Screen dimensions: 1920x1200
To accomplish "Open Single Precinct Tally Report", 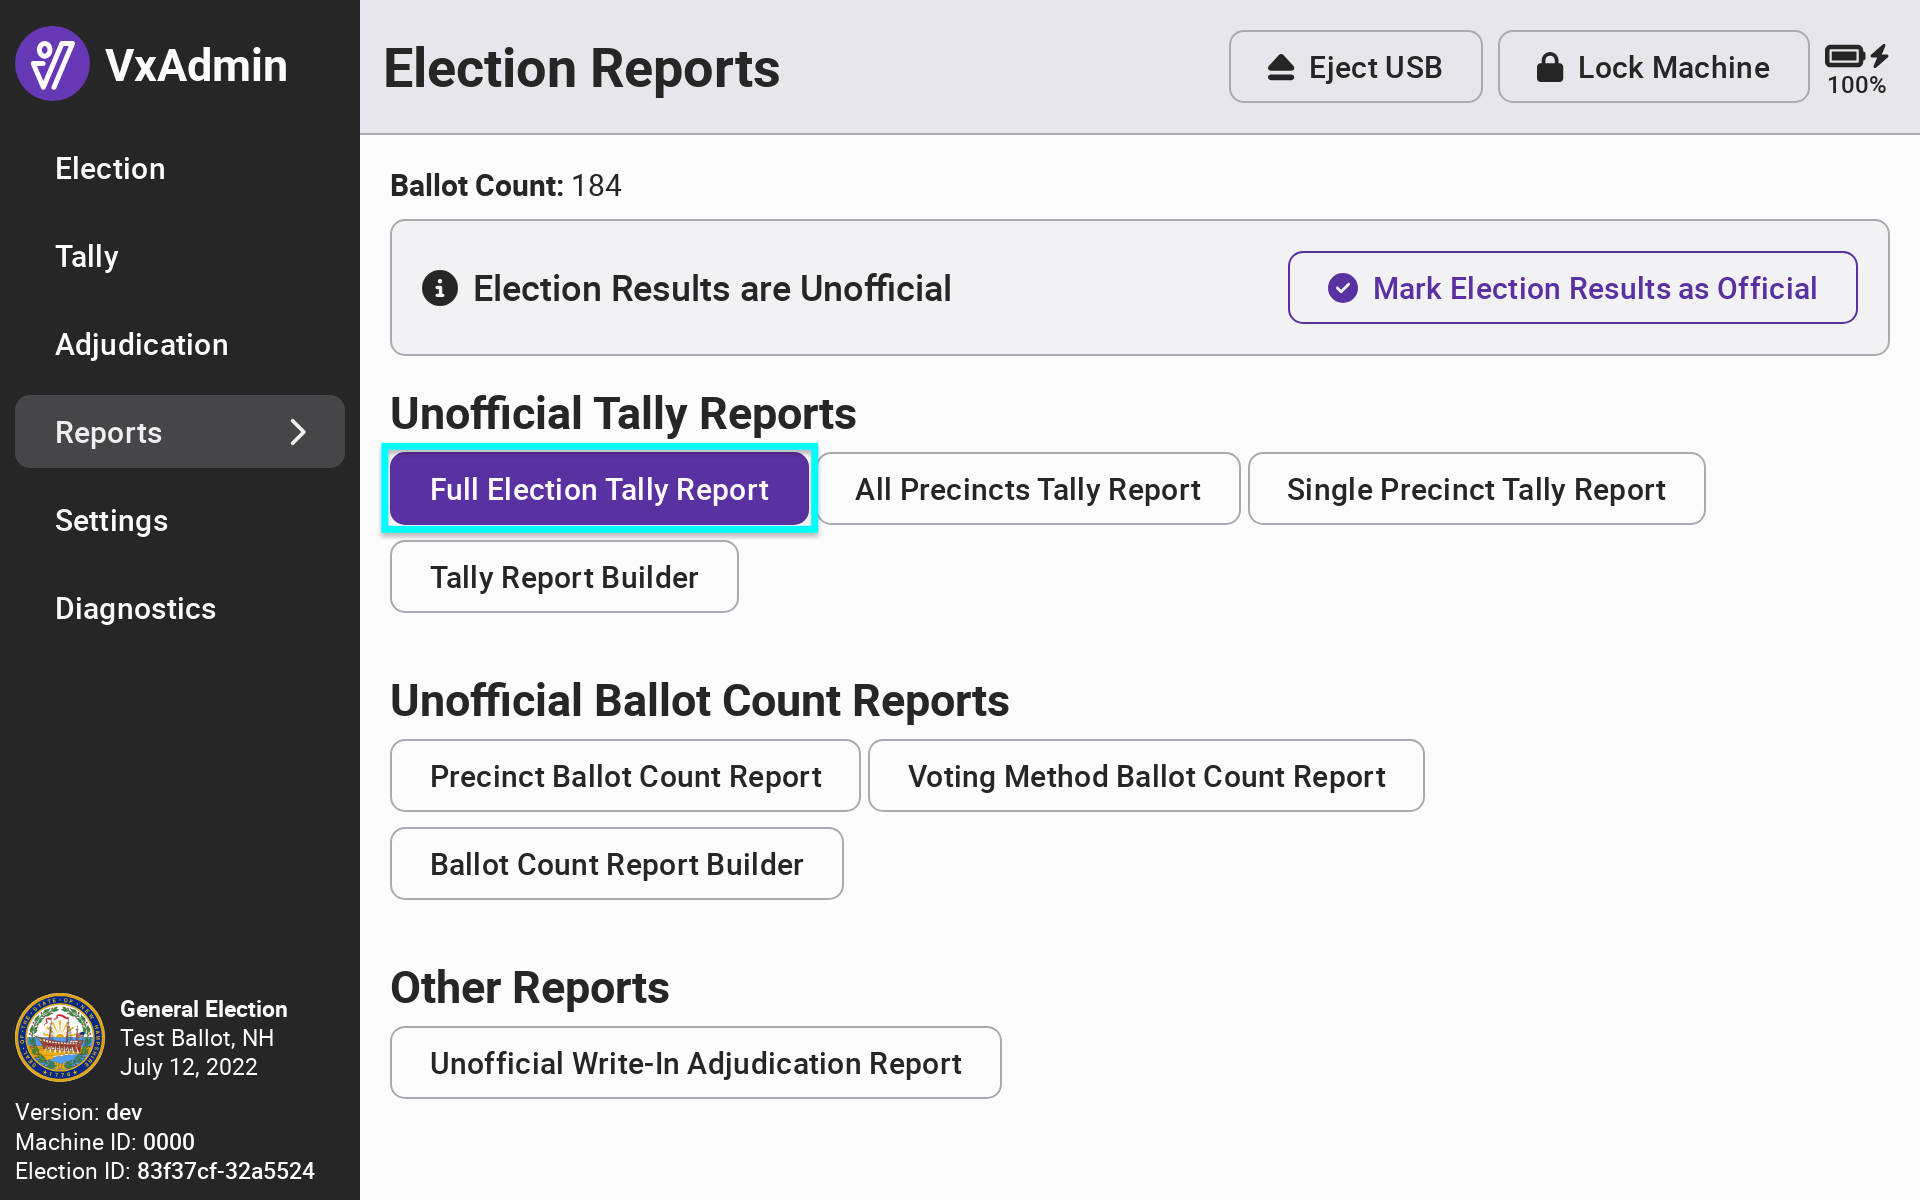I will [1476, 489].
